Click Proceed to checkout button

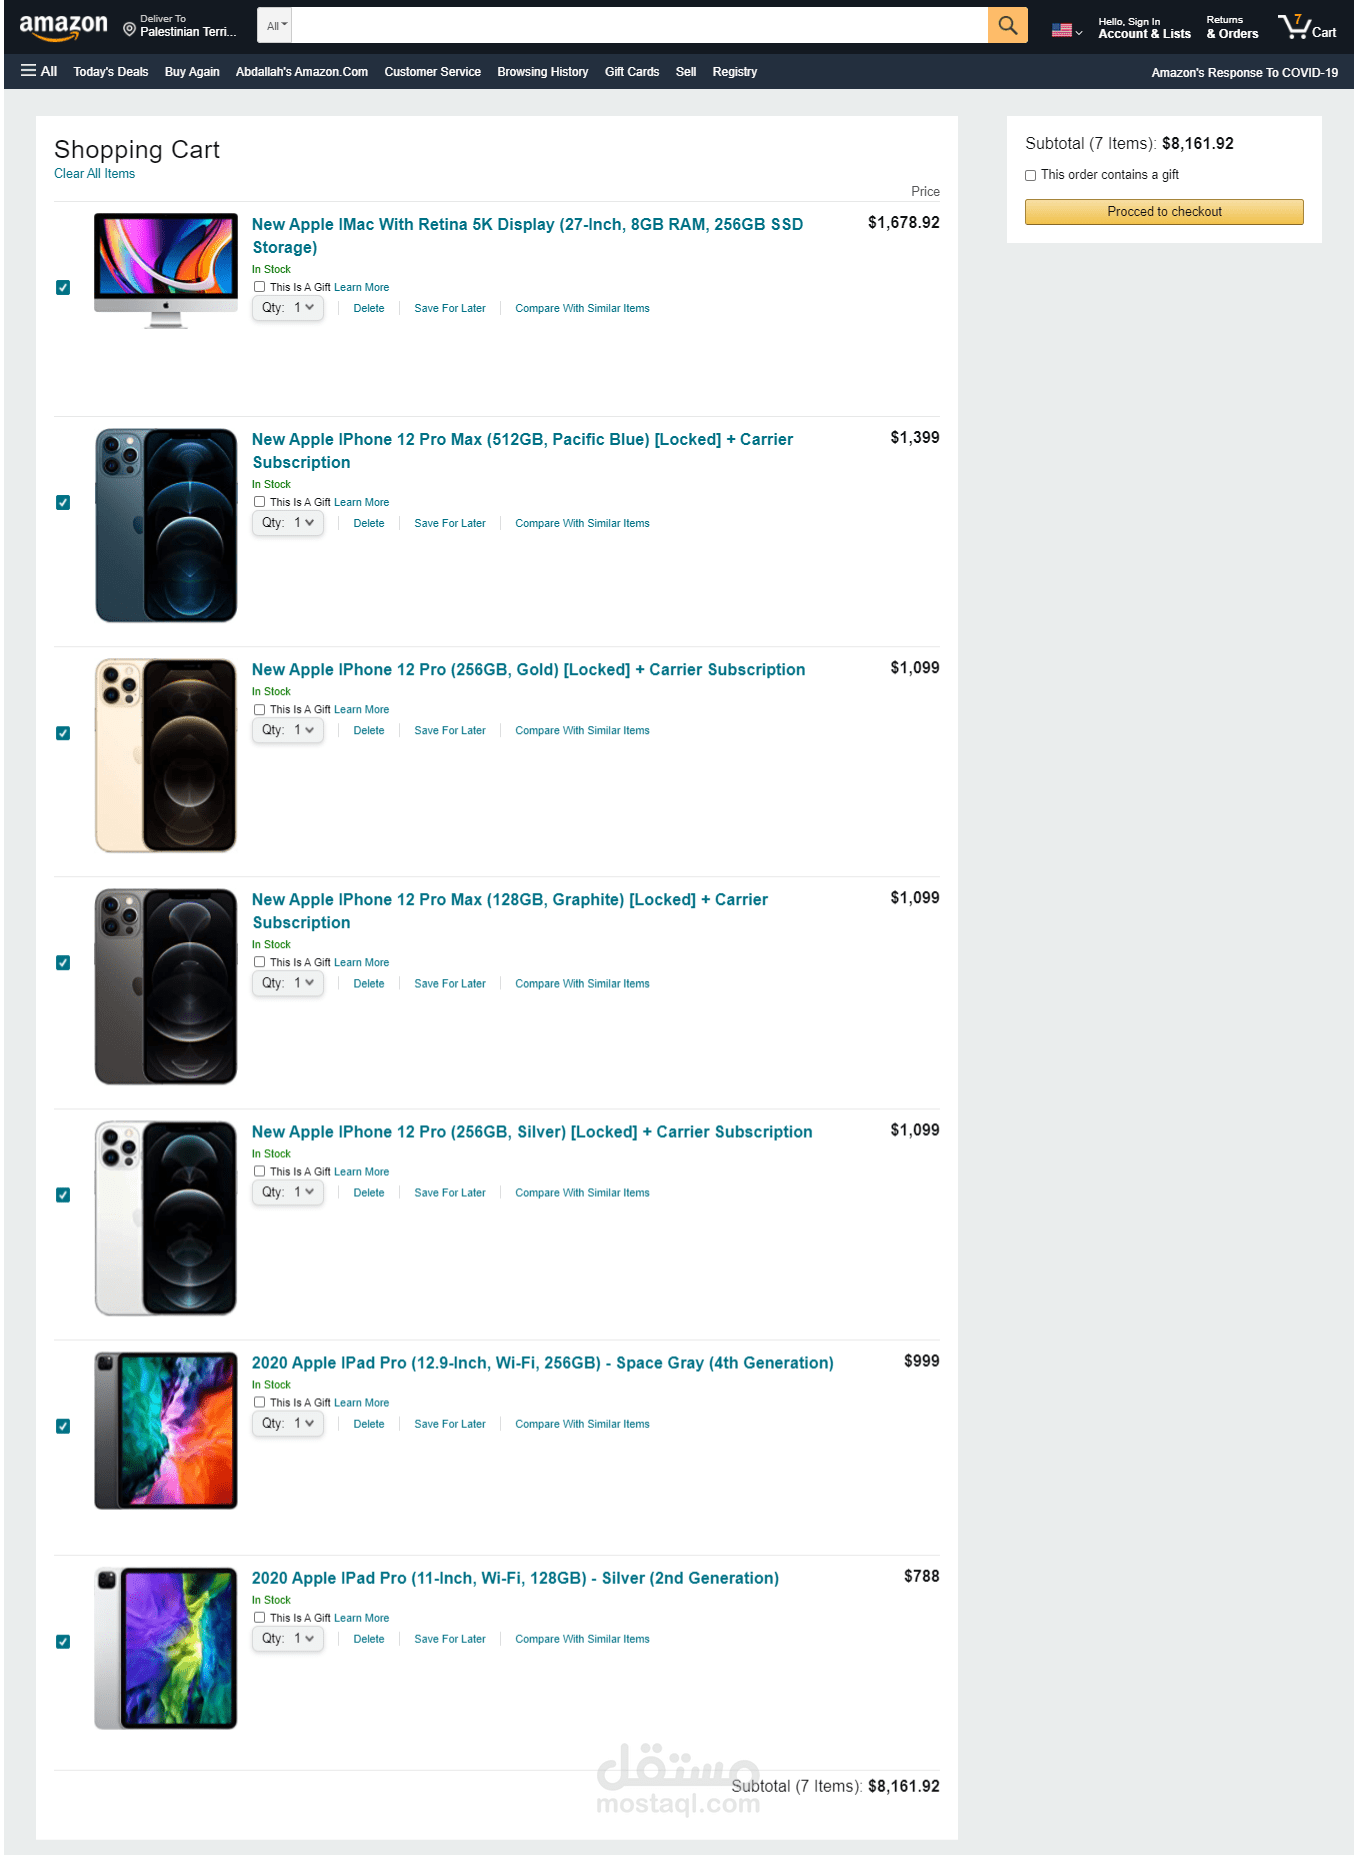pos(1164,212)
